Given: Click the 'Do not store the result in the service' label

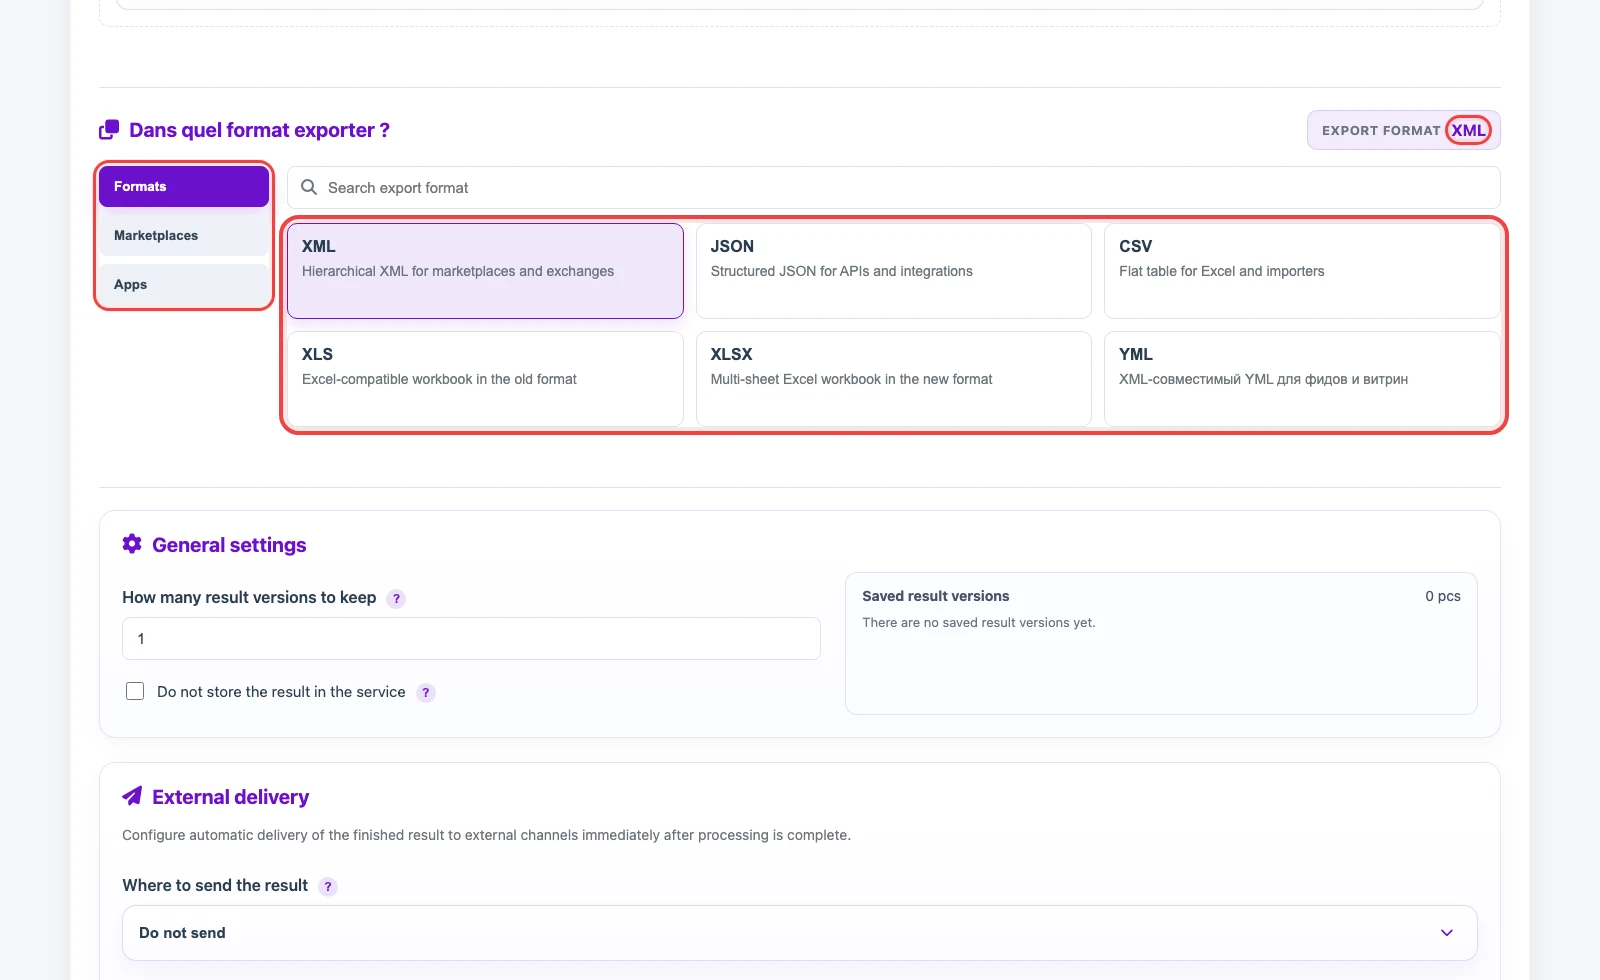Looking at the screenshot, I should [281, 692].
